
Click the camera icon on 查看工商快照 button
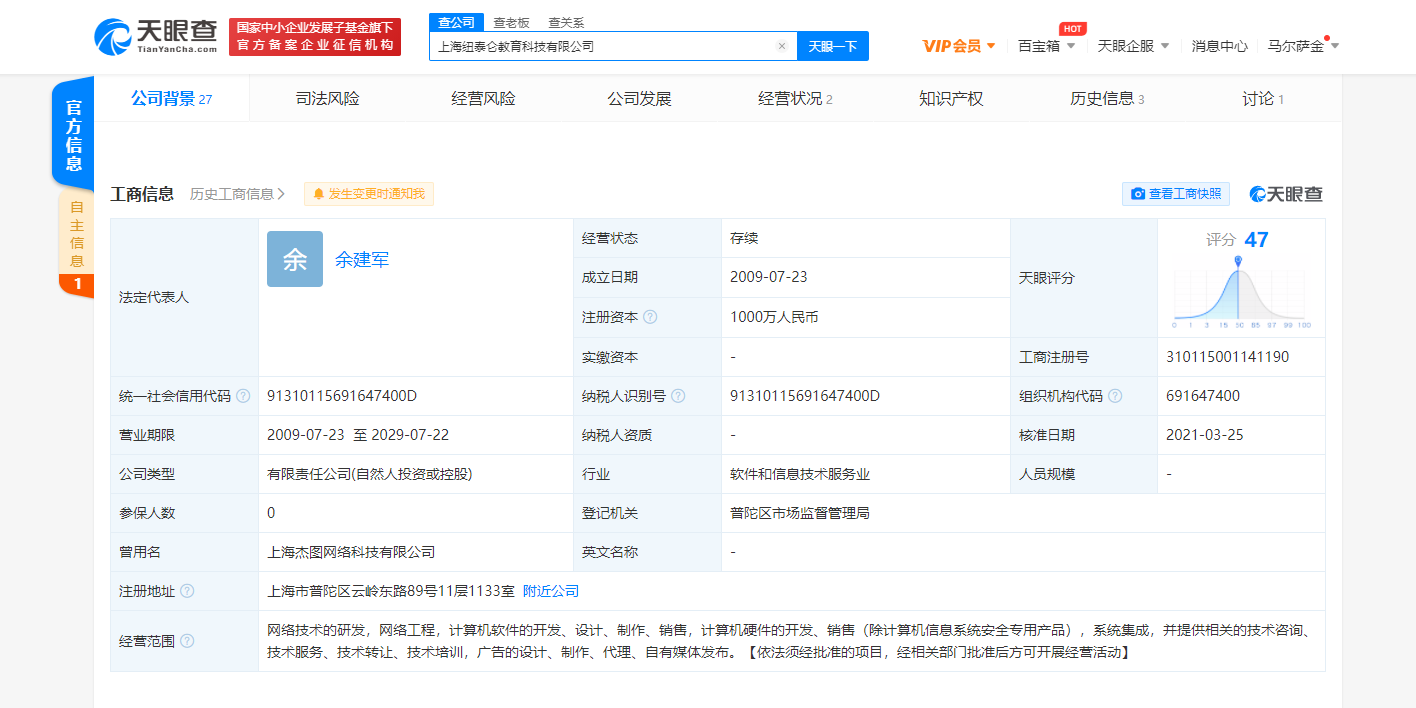click(1139, 193)
